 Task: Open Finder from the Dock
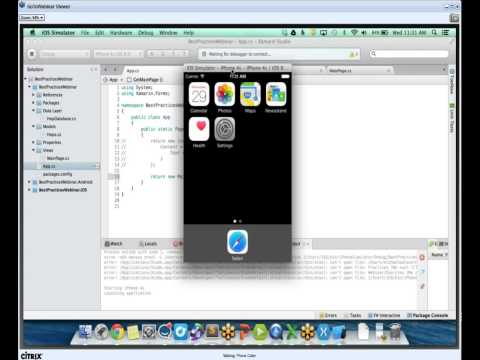pos(85,332)
